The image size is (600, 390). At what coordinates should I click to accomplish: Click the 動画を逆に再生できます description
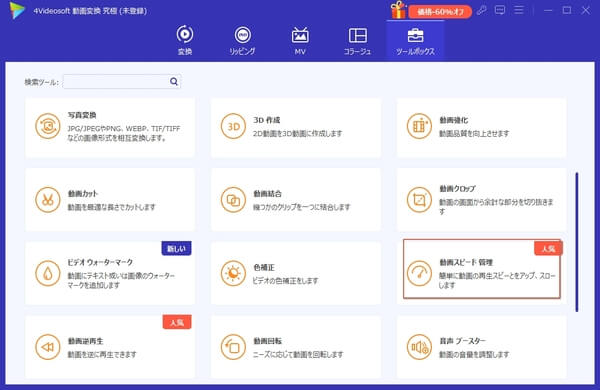pos(102,354)
